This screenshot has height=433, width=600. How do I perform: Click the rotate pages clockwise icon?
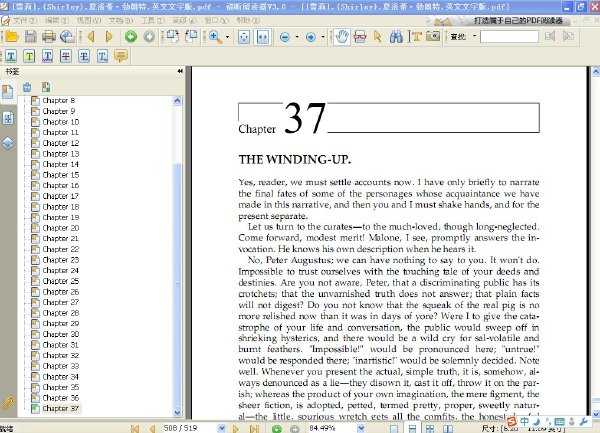pyautogui.click(x=172, y=37)
